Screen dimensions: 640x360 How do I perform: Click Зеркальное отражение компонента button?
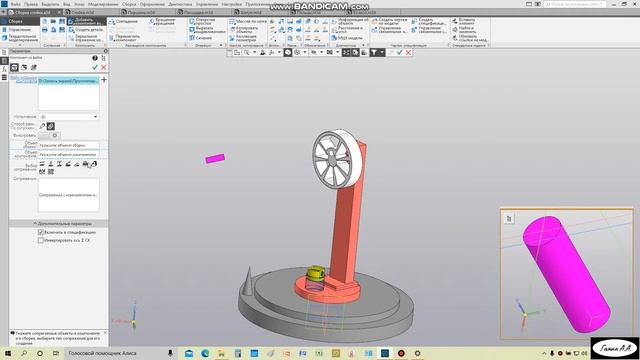click(86, 38)
